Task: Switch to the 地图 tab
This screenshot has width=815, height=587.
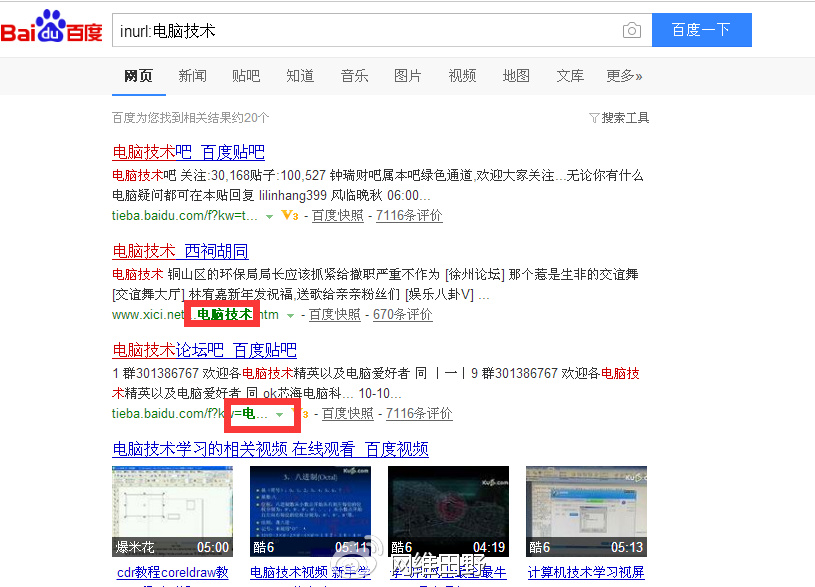Action: tap(516, 76)
